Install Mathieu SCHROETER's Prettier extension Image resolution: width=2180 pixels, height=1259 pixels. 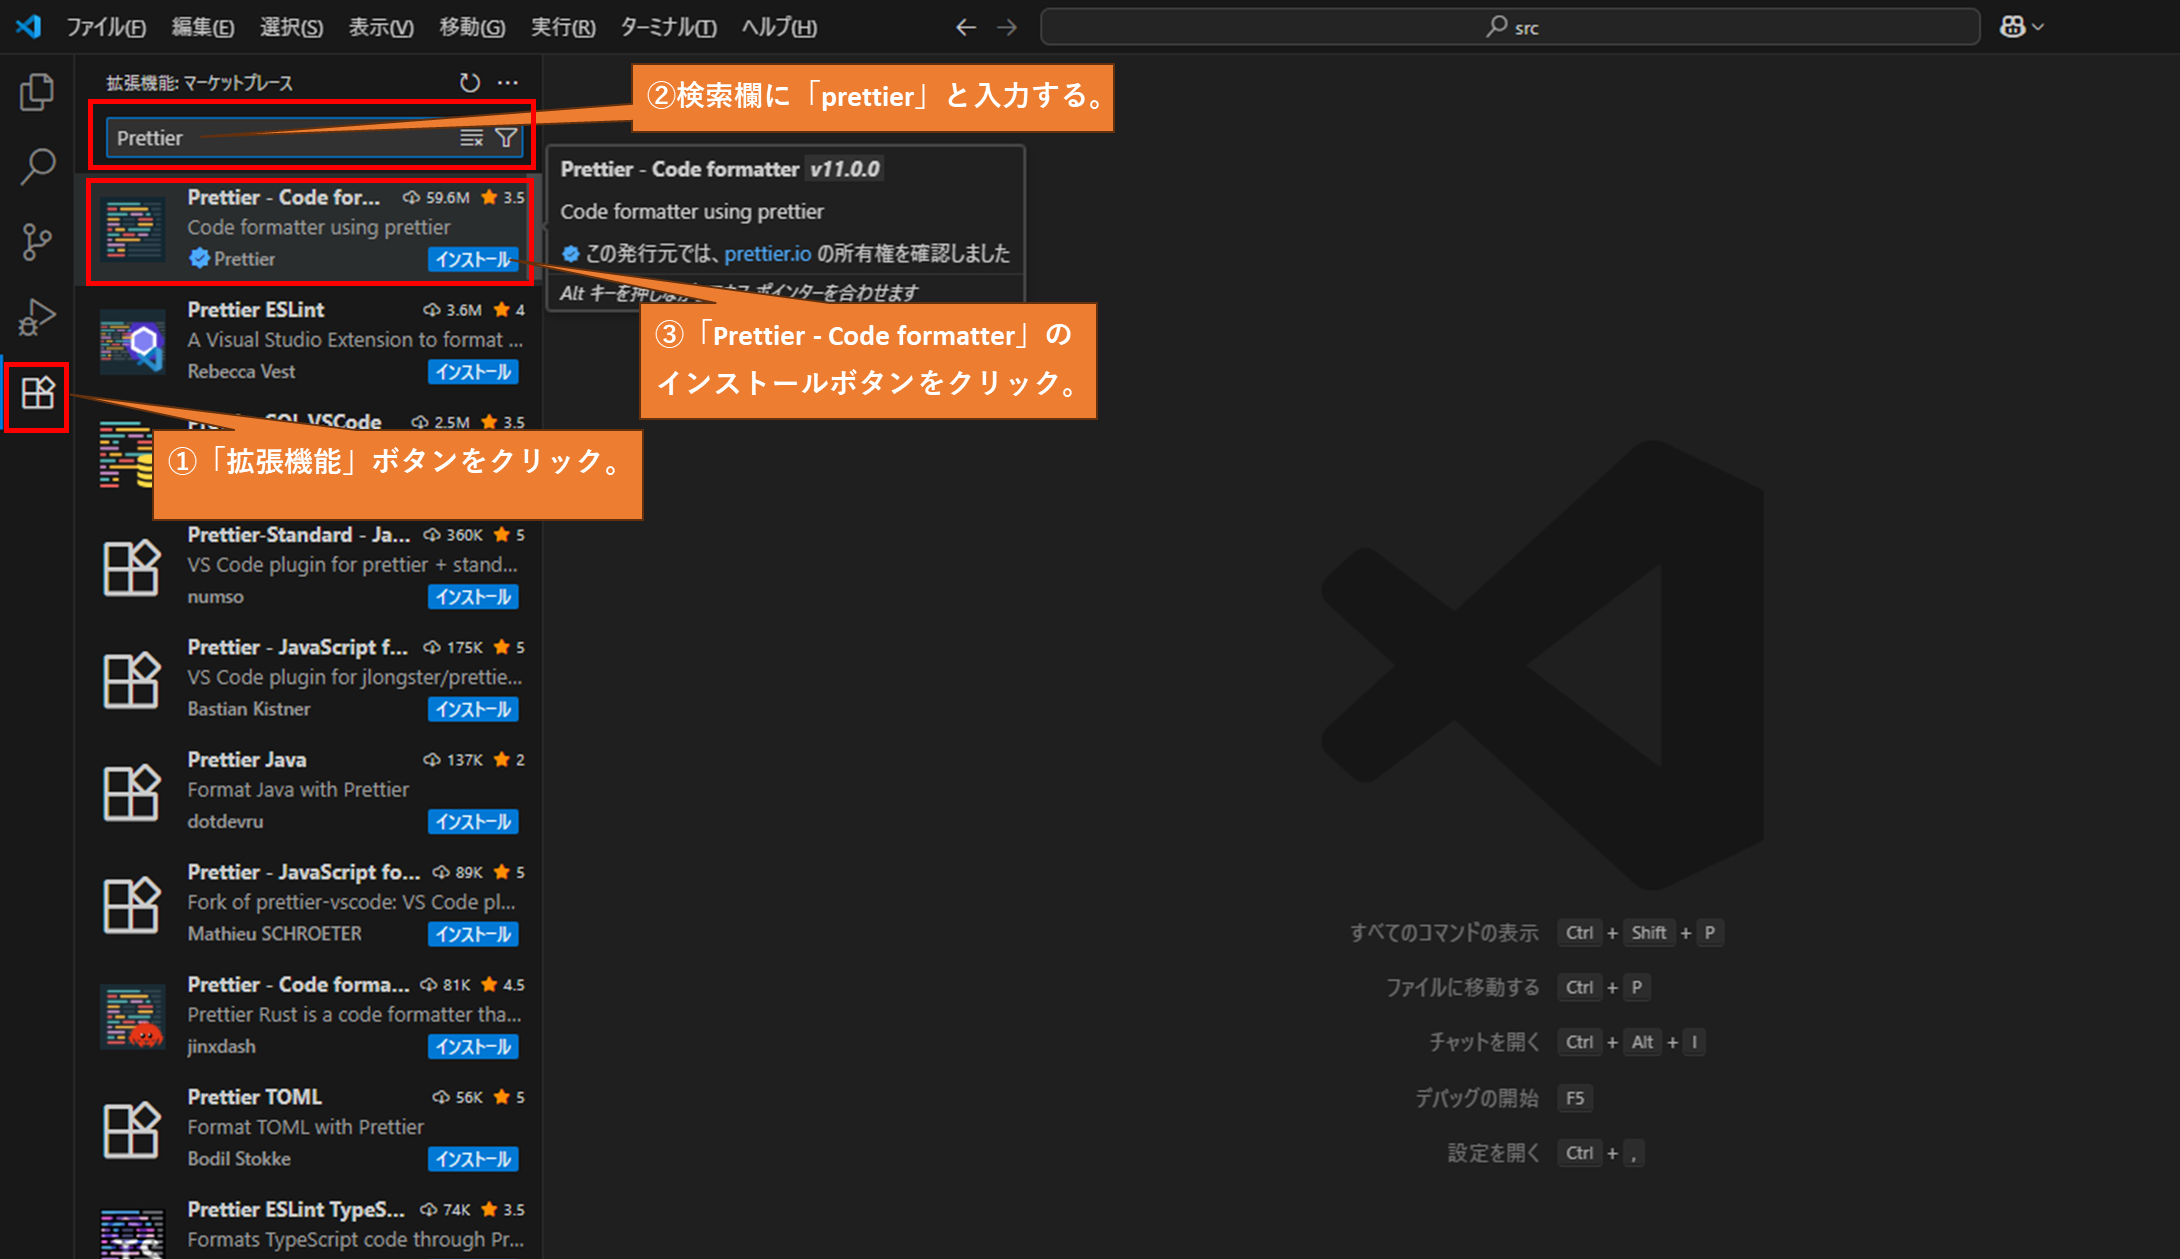[474, 934]
